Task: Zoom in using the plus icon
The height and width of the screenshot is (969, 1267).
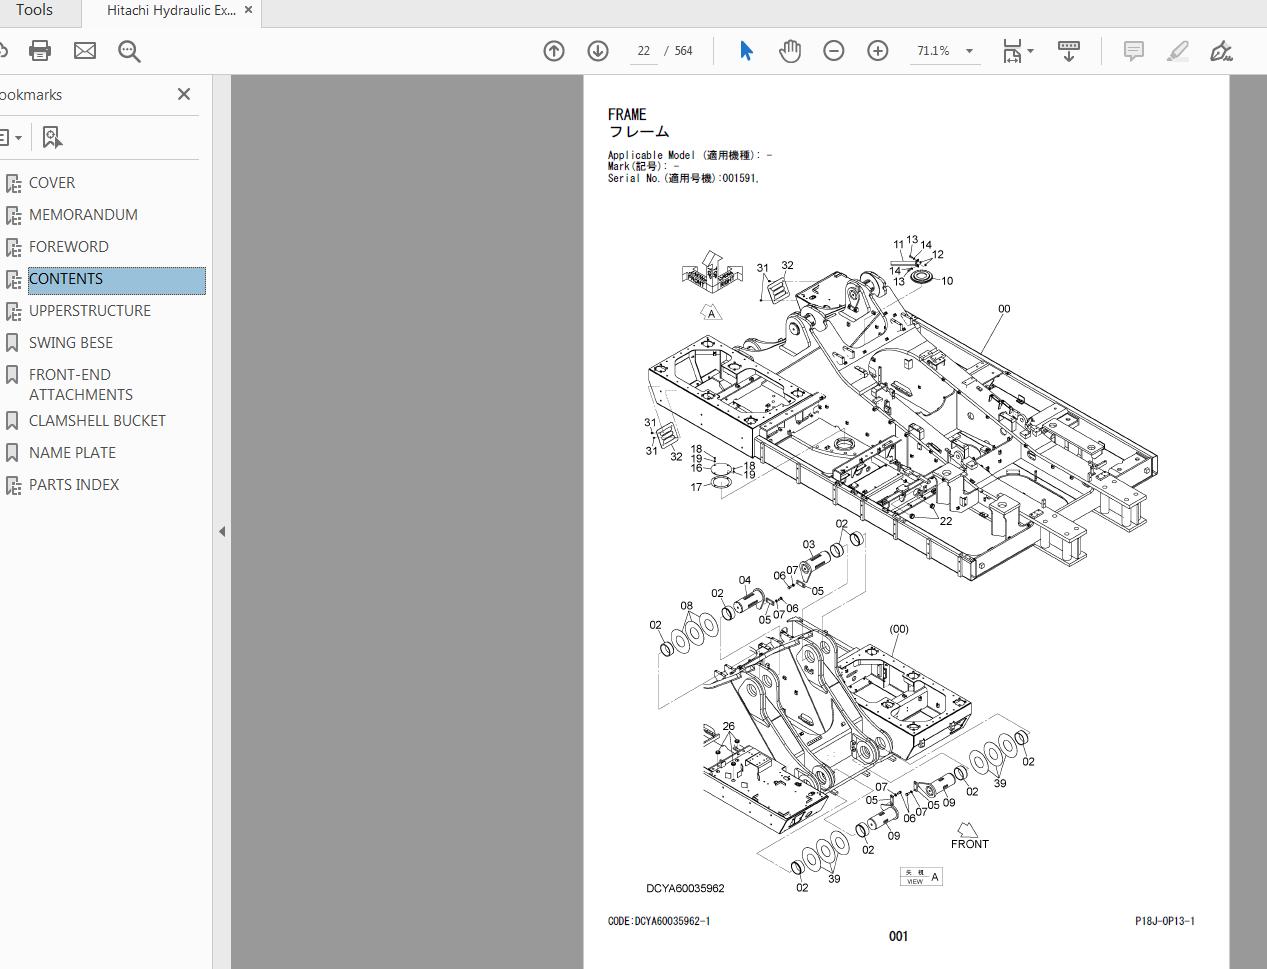Action: pos(877,50)
